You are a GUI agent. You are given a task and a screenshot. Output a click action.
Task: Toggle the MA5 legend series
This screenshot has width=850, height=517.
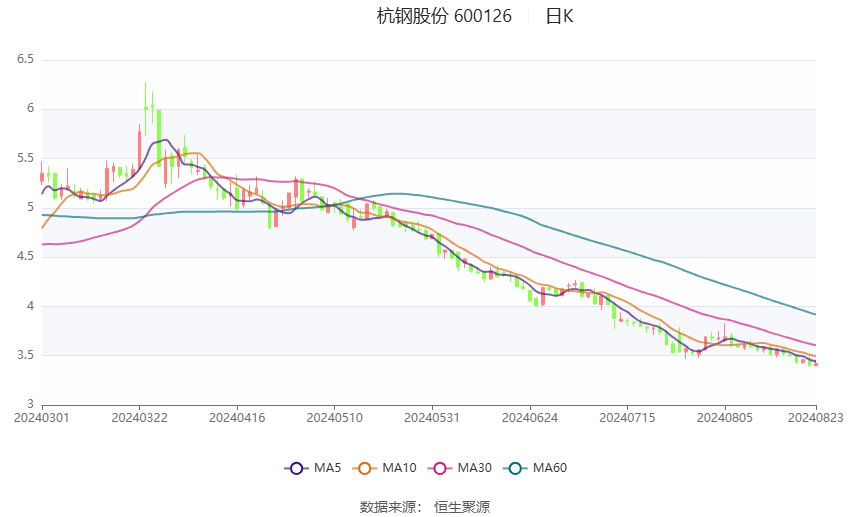313,468
